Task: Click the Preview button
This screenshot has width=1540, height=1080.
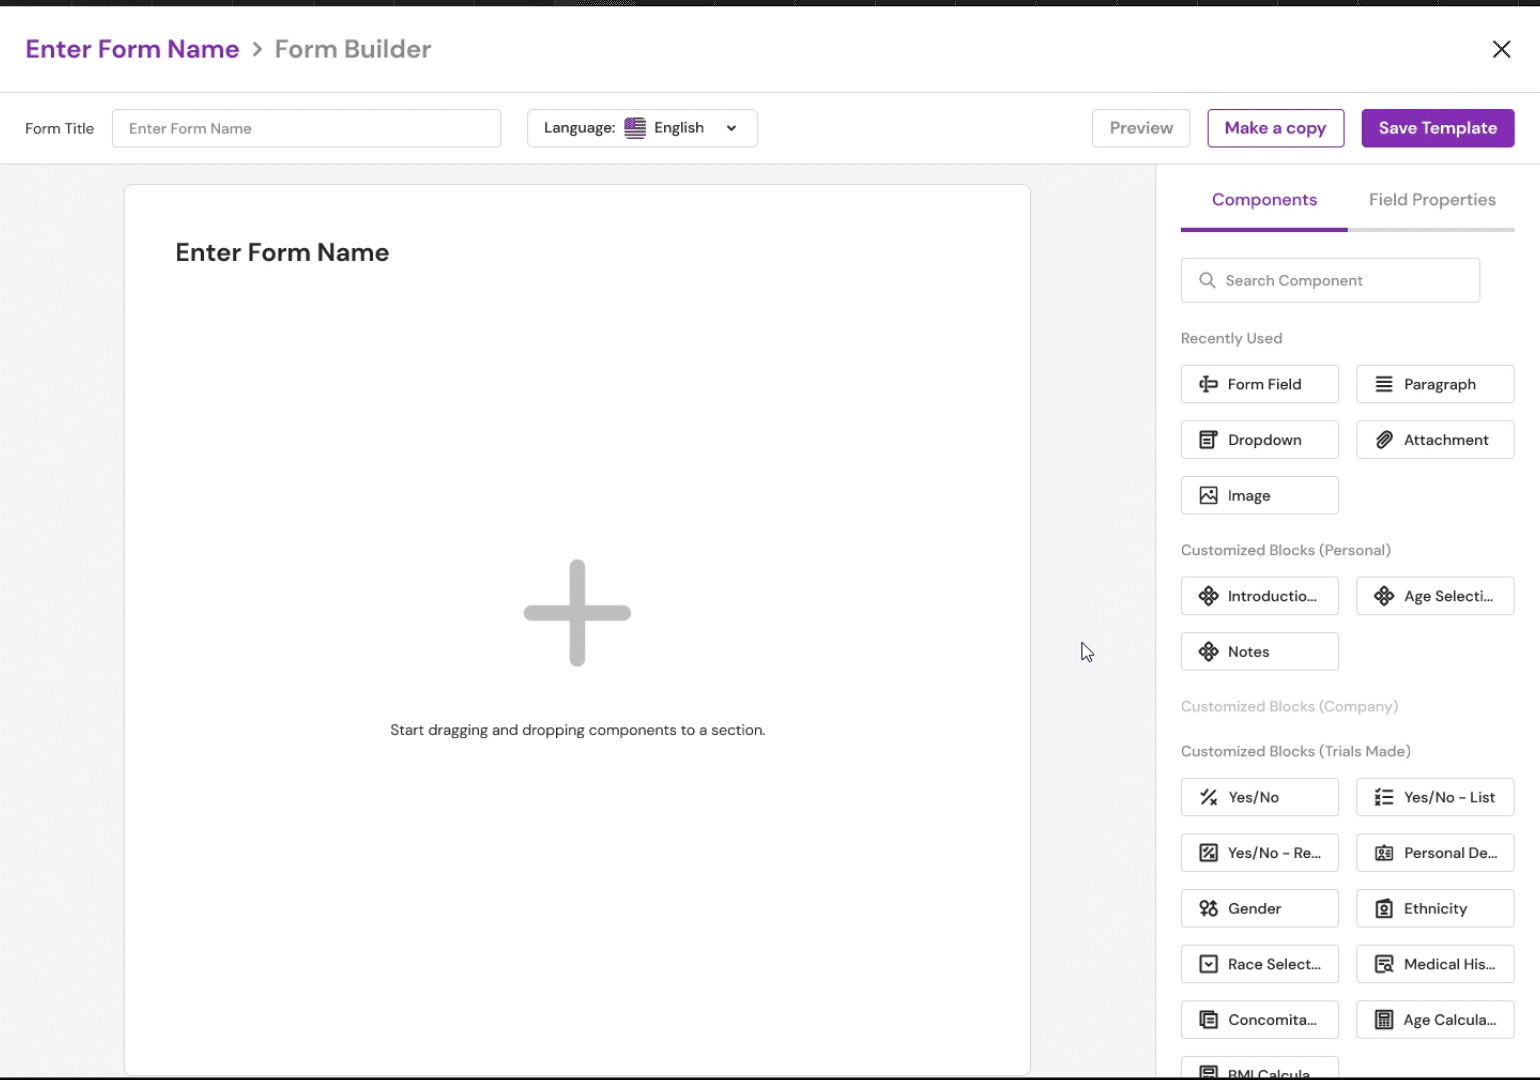Action: (x=1141, y=128)
